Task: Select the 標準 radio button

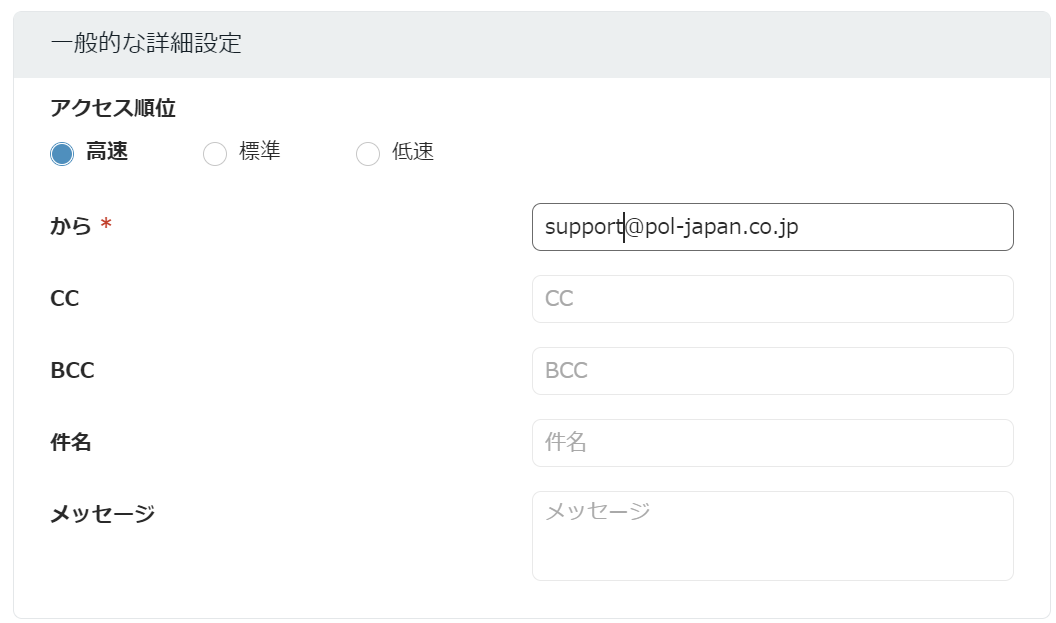Action: tap(215, 154)
